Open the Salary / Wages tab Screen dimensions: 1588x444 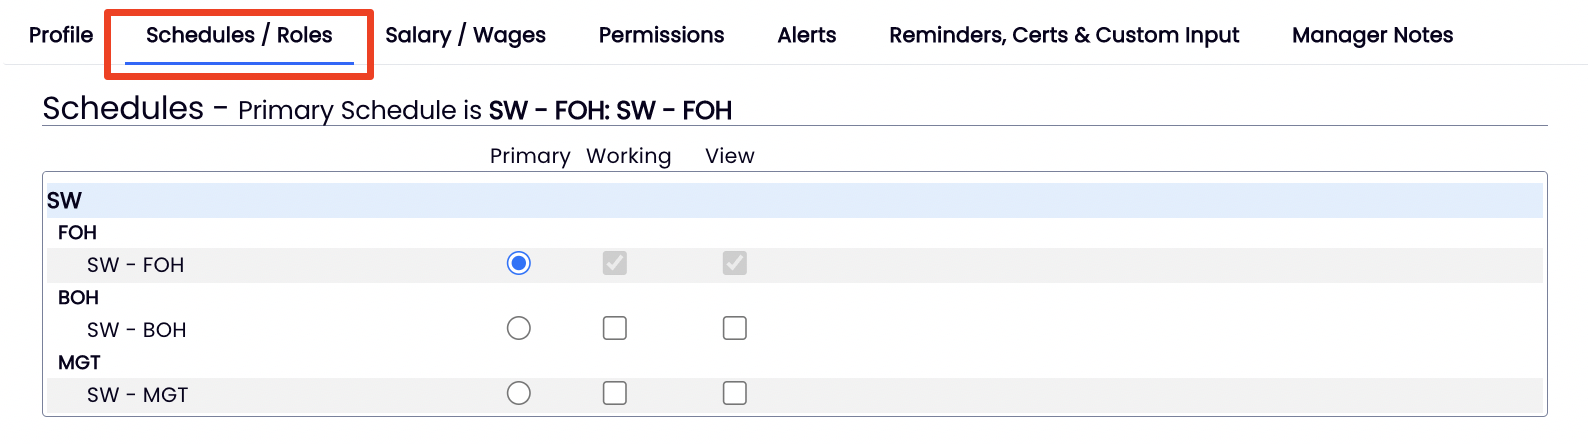point(465,35)
